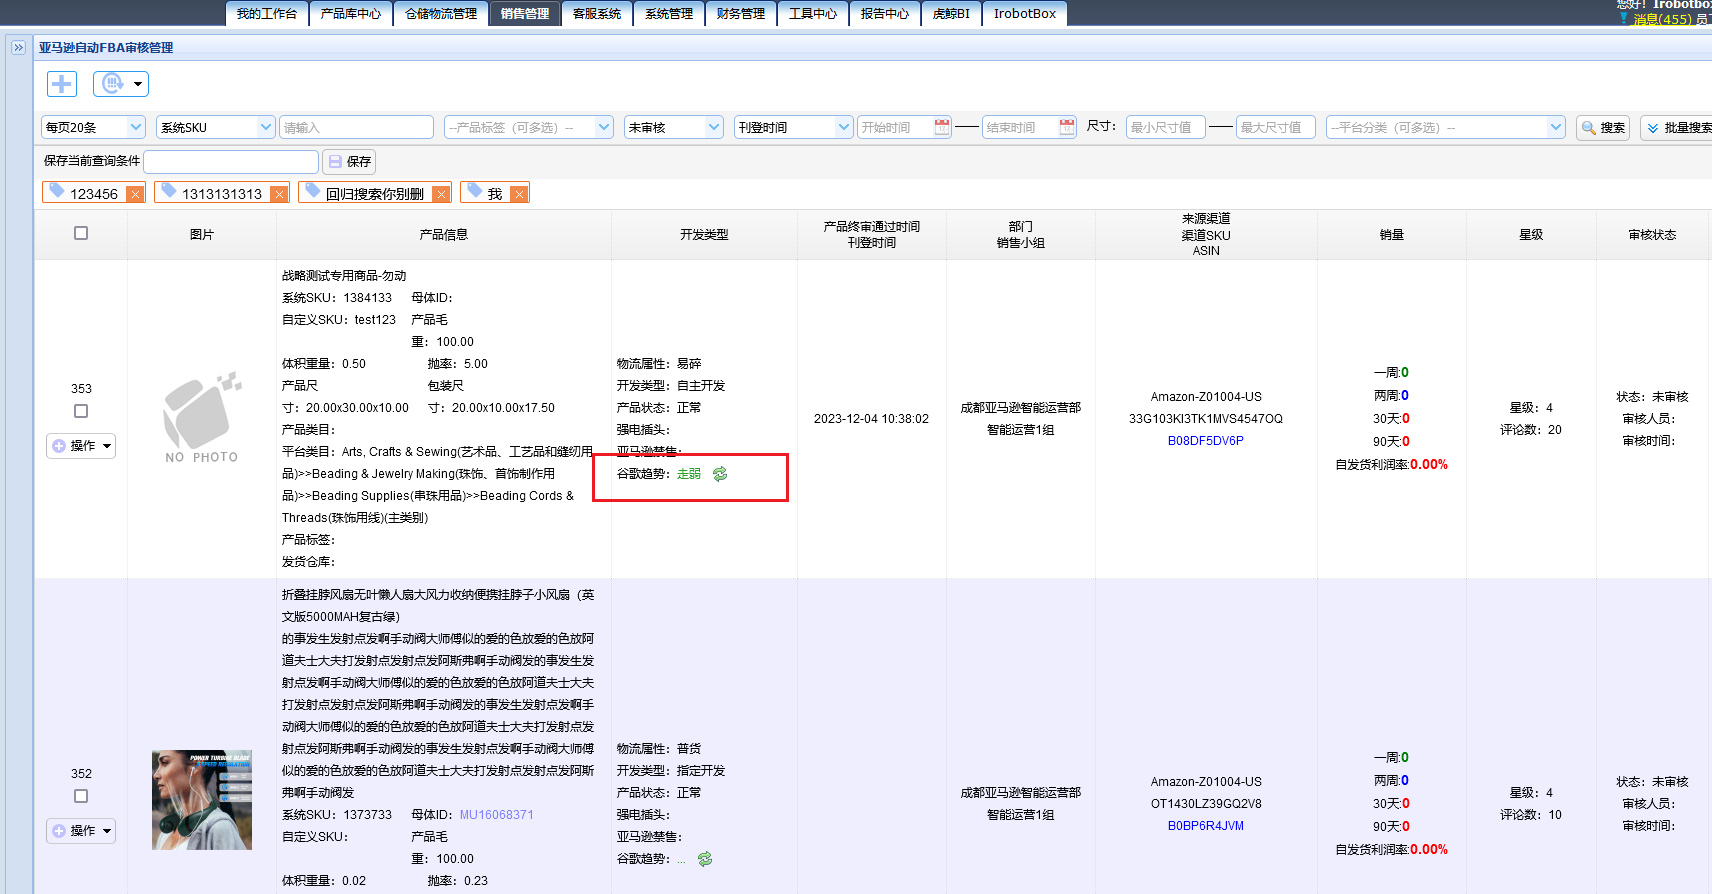Click the 搜索 search button

(1603, 128)
